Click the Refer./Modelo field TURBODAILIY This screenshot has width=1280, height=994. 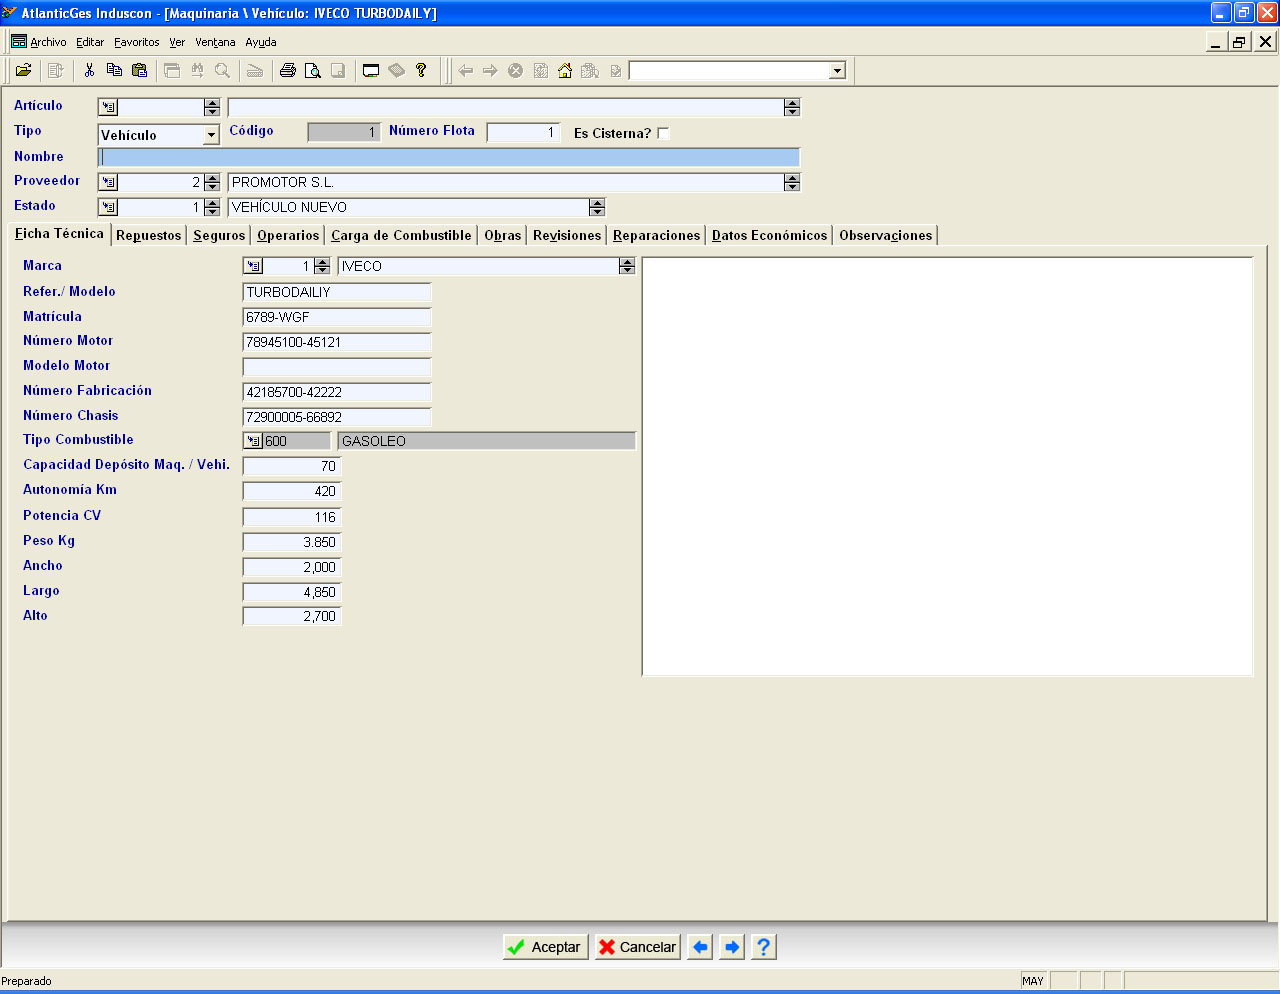coord(337,292)
